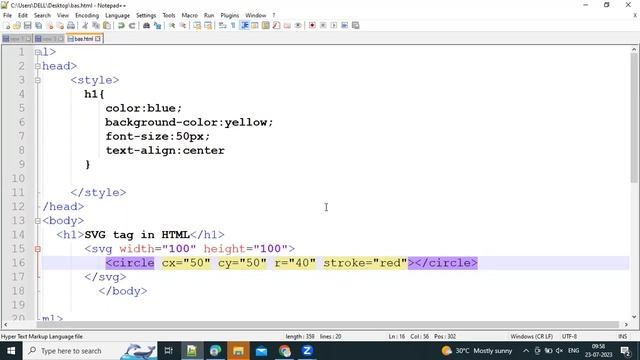Toggle INS insert mode in status bar
The height and width of the screenshot is (360, 640).
(x=622, y=336)
